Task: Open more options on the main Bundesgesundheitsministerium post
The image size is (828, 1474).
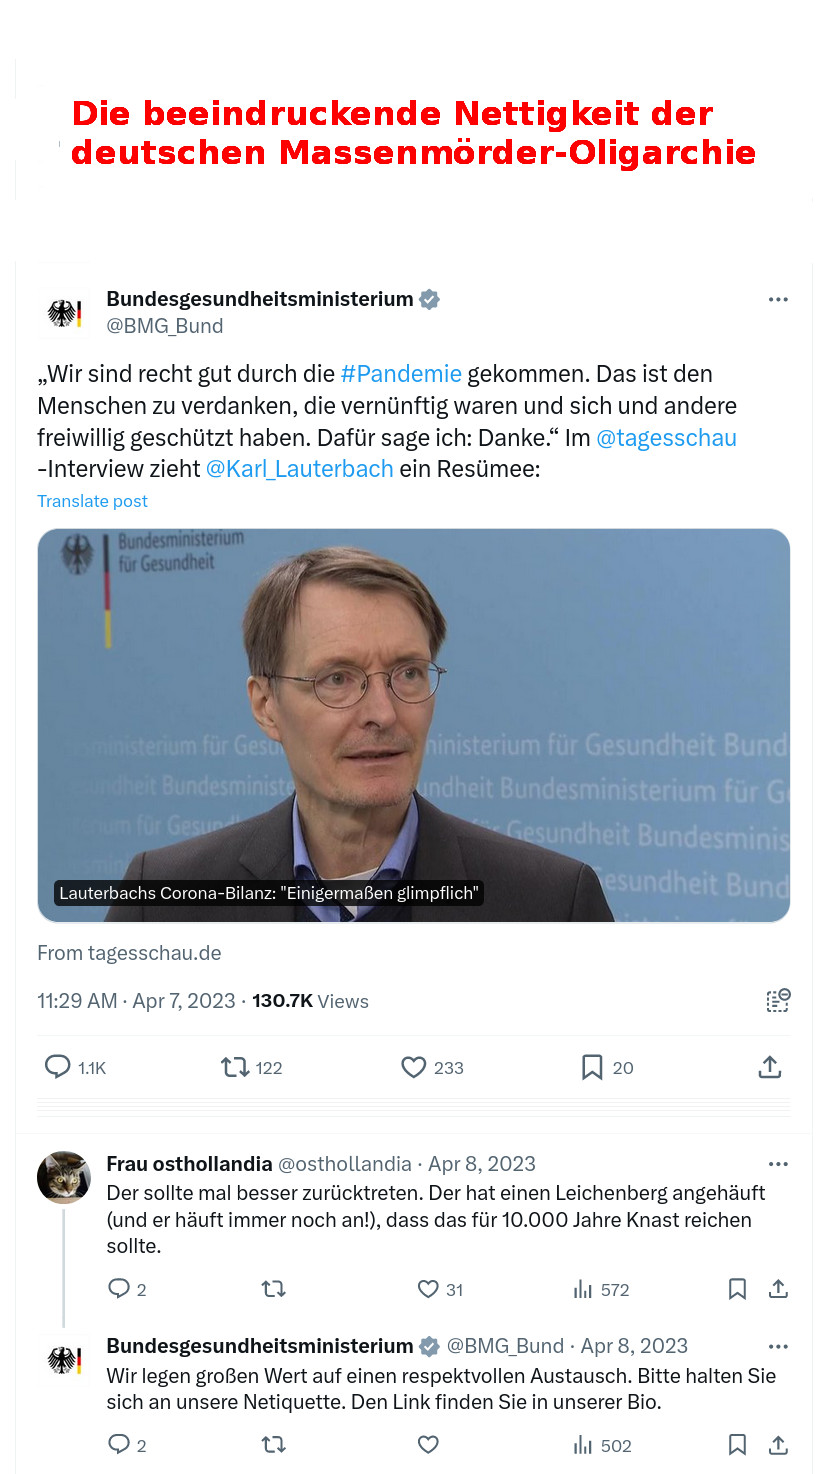Action: point(778,299)
